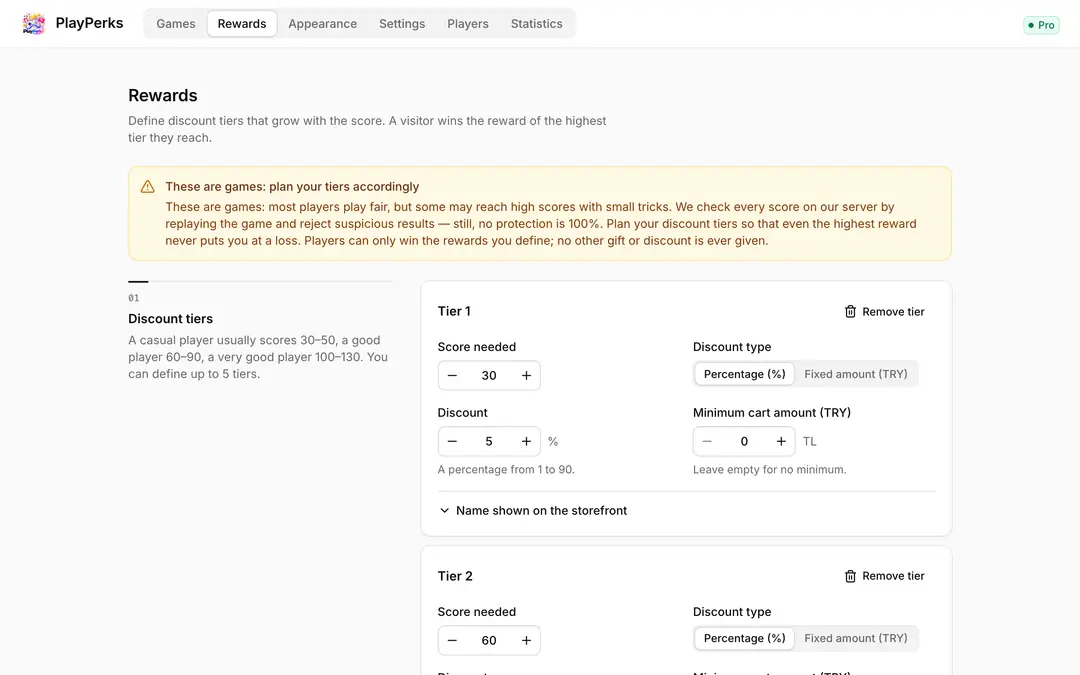Increase Tier 1 score needed with plus
Viewport: 1080px width, 675px height.
coord(526,375)
